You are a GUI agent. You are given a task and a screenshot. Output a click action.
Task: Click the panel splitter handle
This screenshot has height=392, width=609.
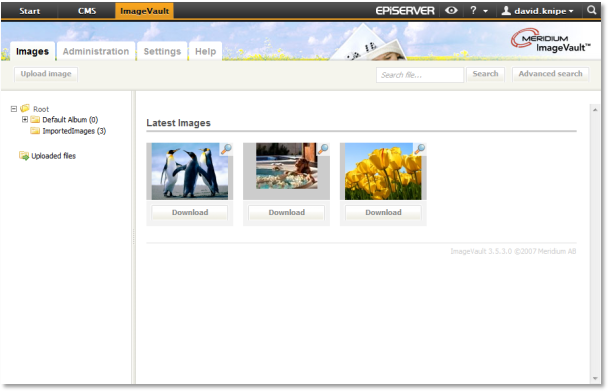click(x=134, y=237)
